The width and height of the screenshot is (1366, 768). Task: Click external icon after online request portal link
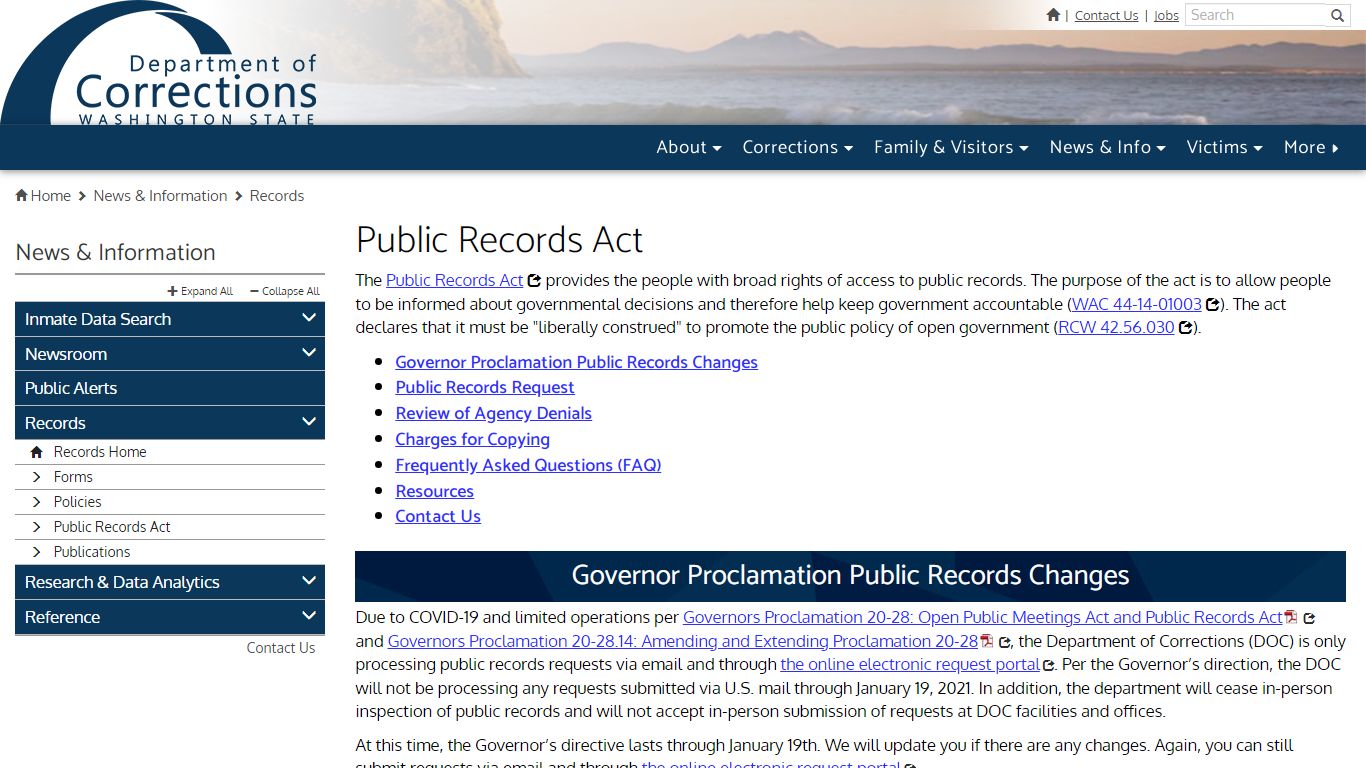(x=1049, y=665)
